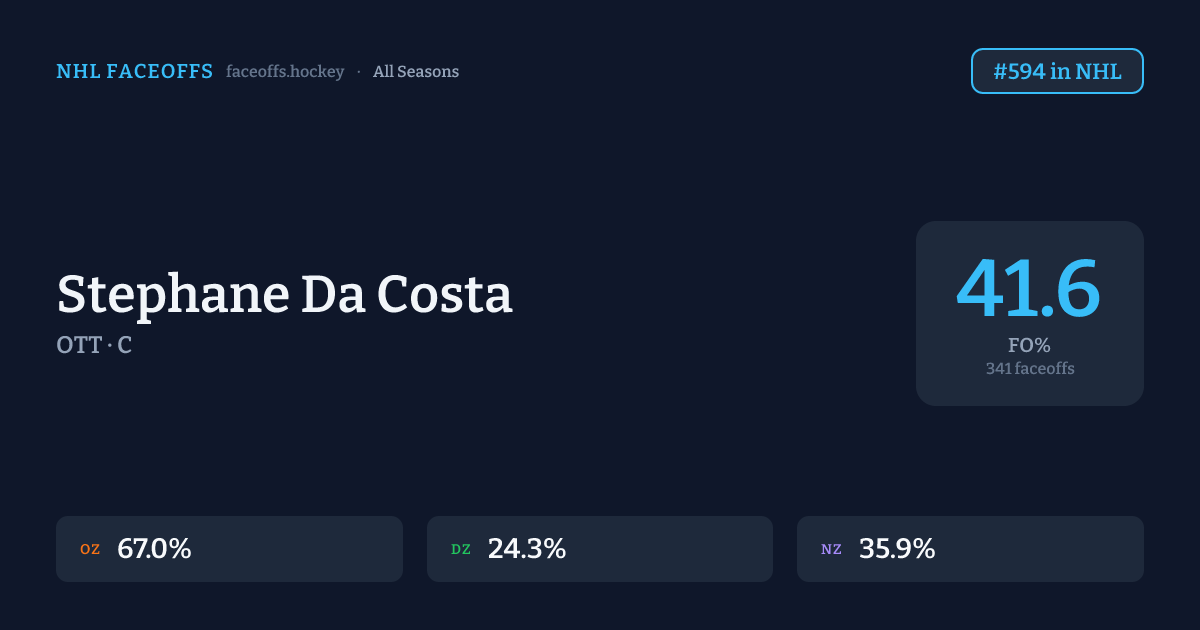Image resolution: width=1200 pixels, height=630 pixels.
Task: Click the Stephane Da Costa player name
Action: (284, 295)
